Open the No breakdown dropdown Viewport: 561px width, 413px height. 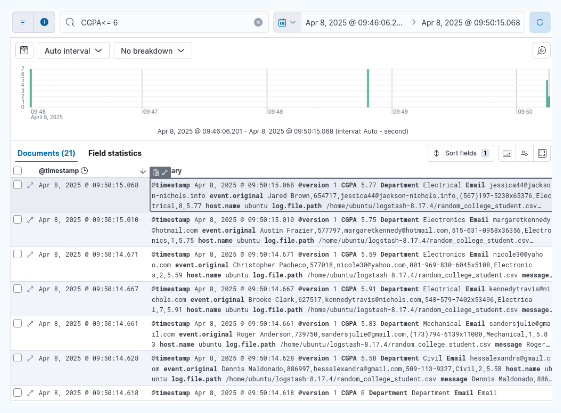pos(153,51)
